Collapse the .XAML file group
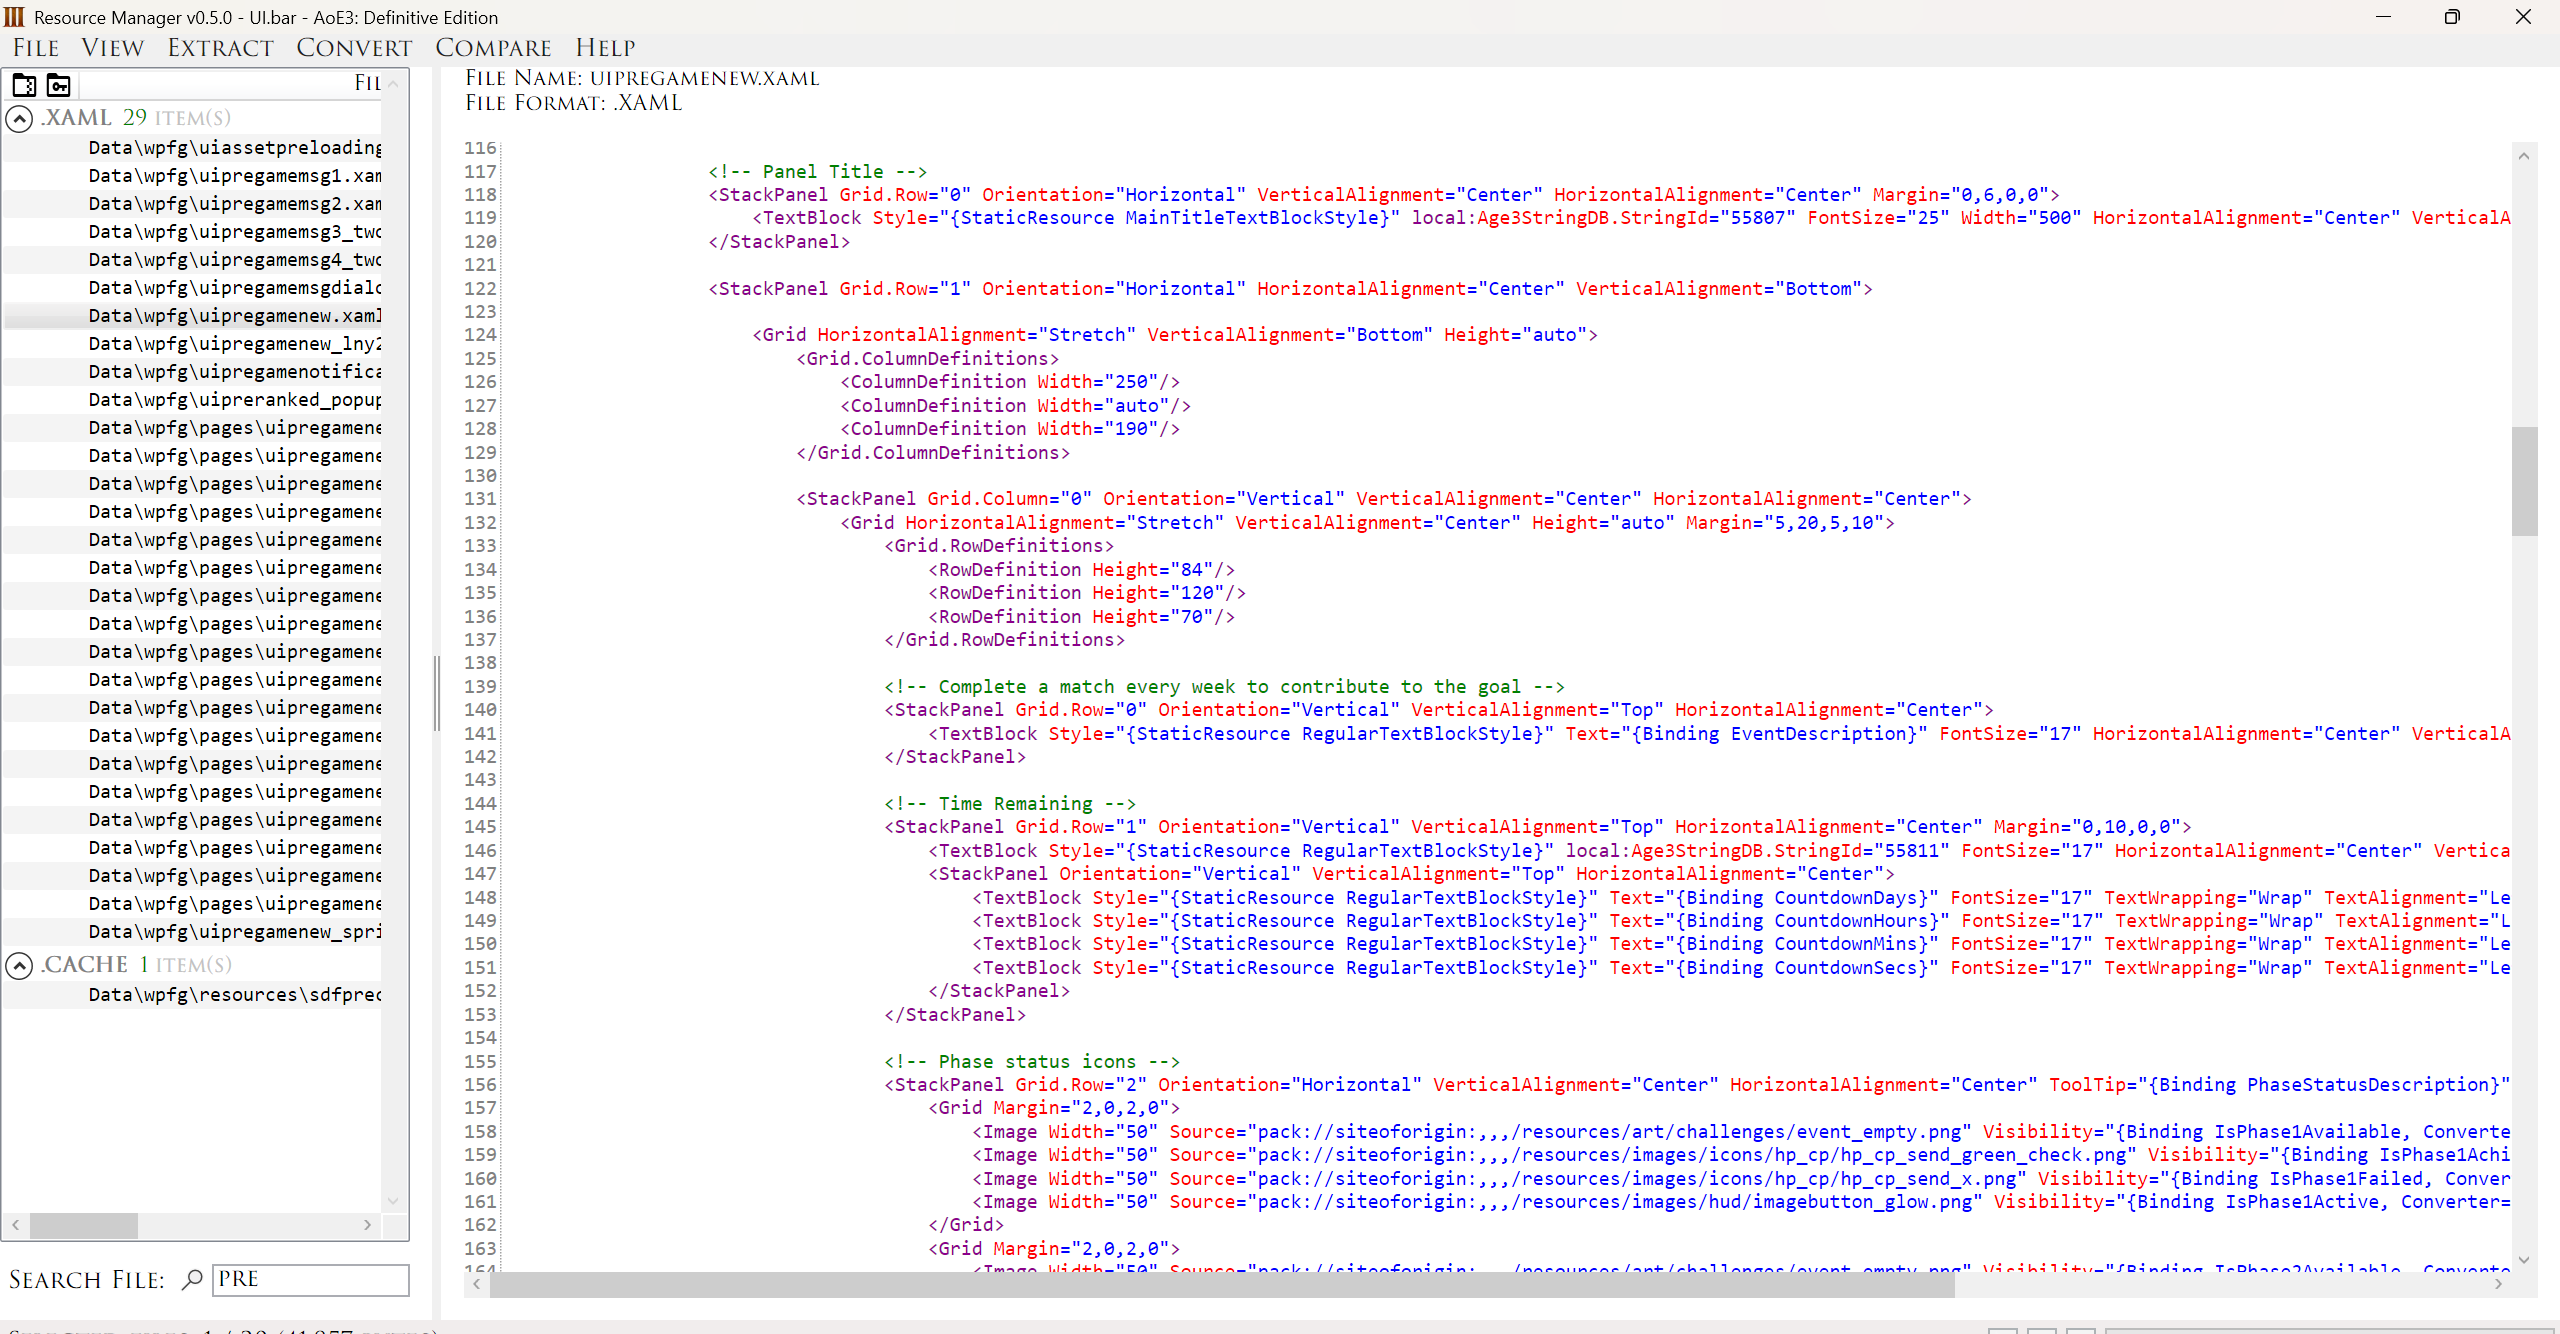This screenshot has height=1334, width=2560. pos(19,119)
